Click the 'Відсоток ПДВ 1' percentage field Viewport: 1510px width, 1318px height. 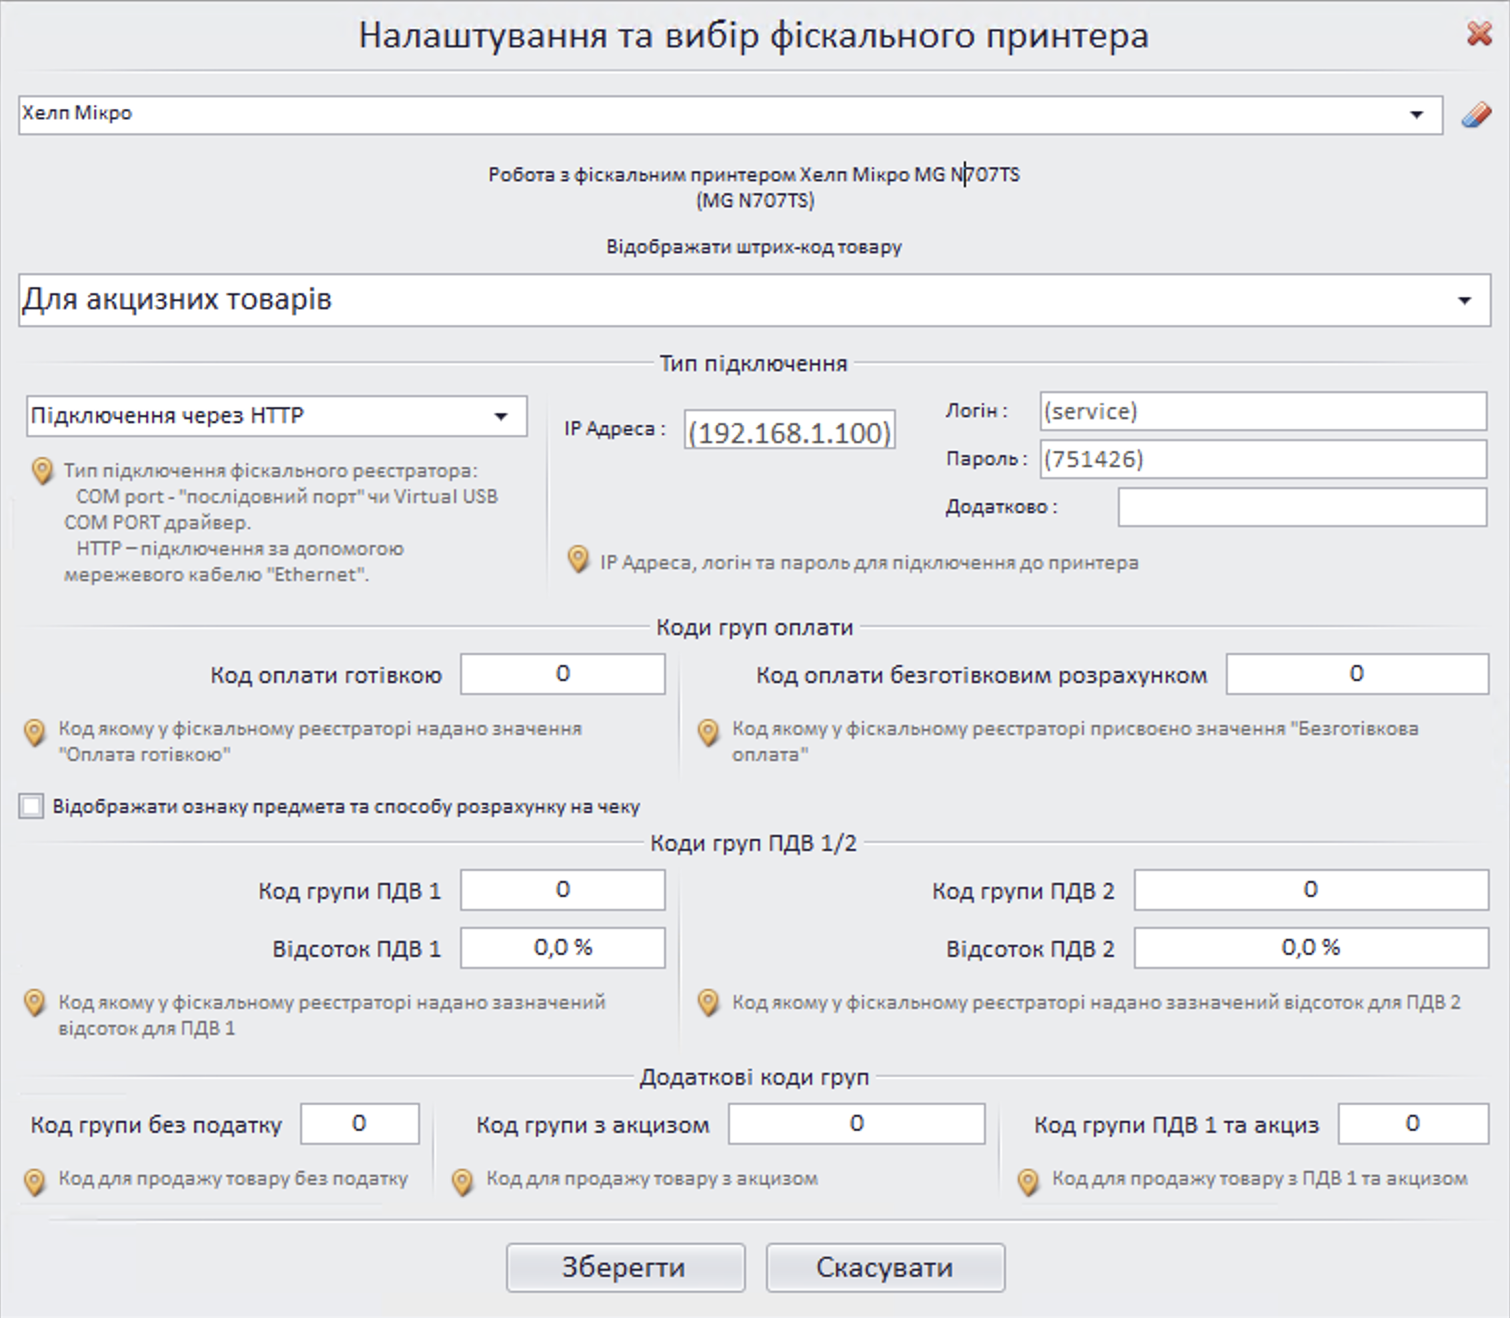[562, 947]
